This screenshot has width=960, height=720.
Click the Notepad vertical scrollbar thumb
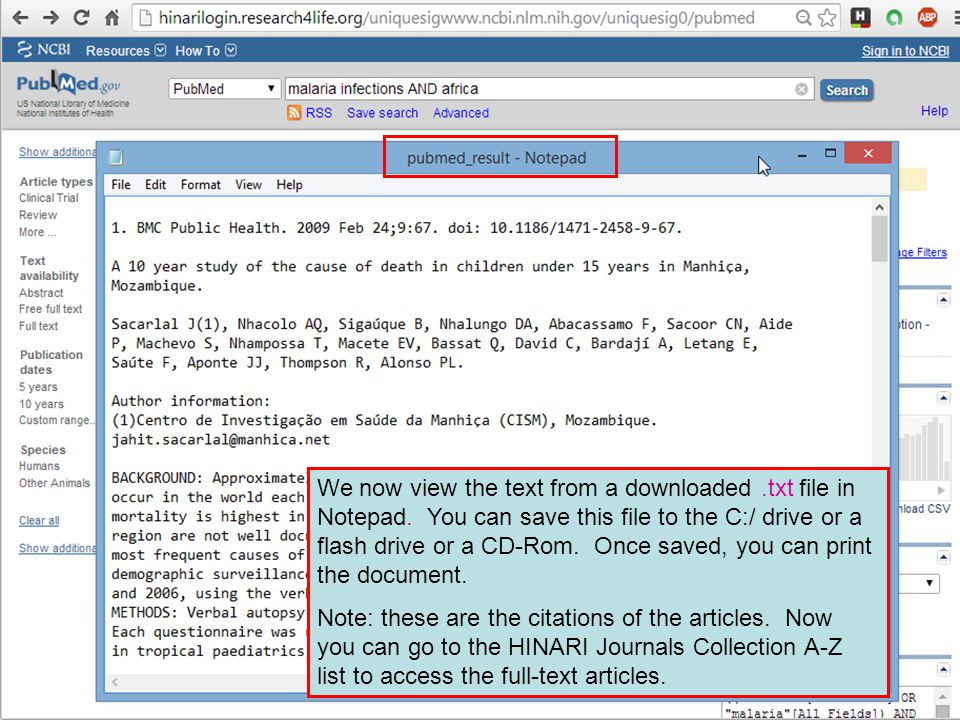tap(879, 239)
